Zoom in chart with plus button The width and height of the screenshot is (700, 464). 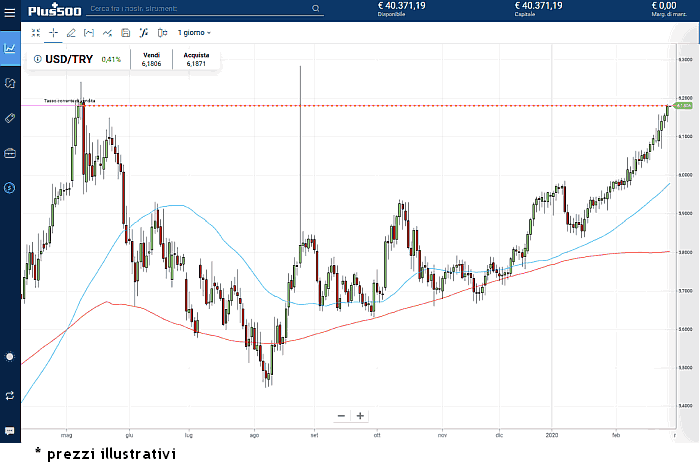[360, 415]
